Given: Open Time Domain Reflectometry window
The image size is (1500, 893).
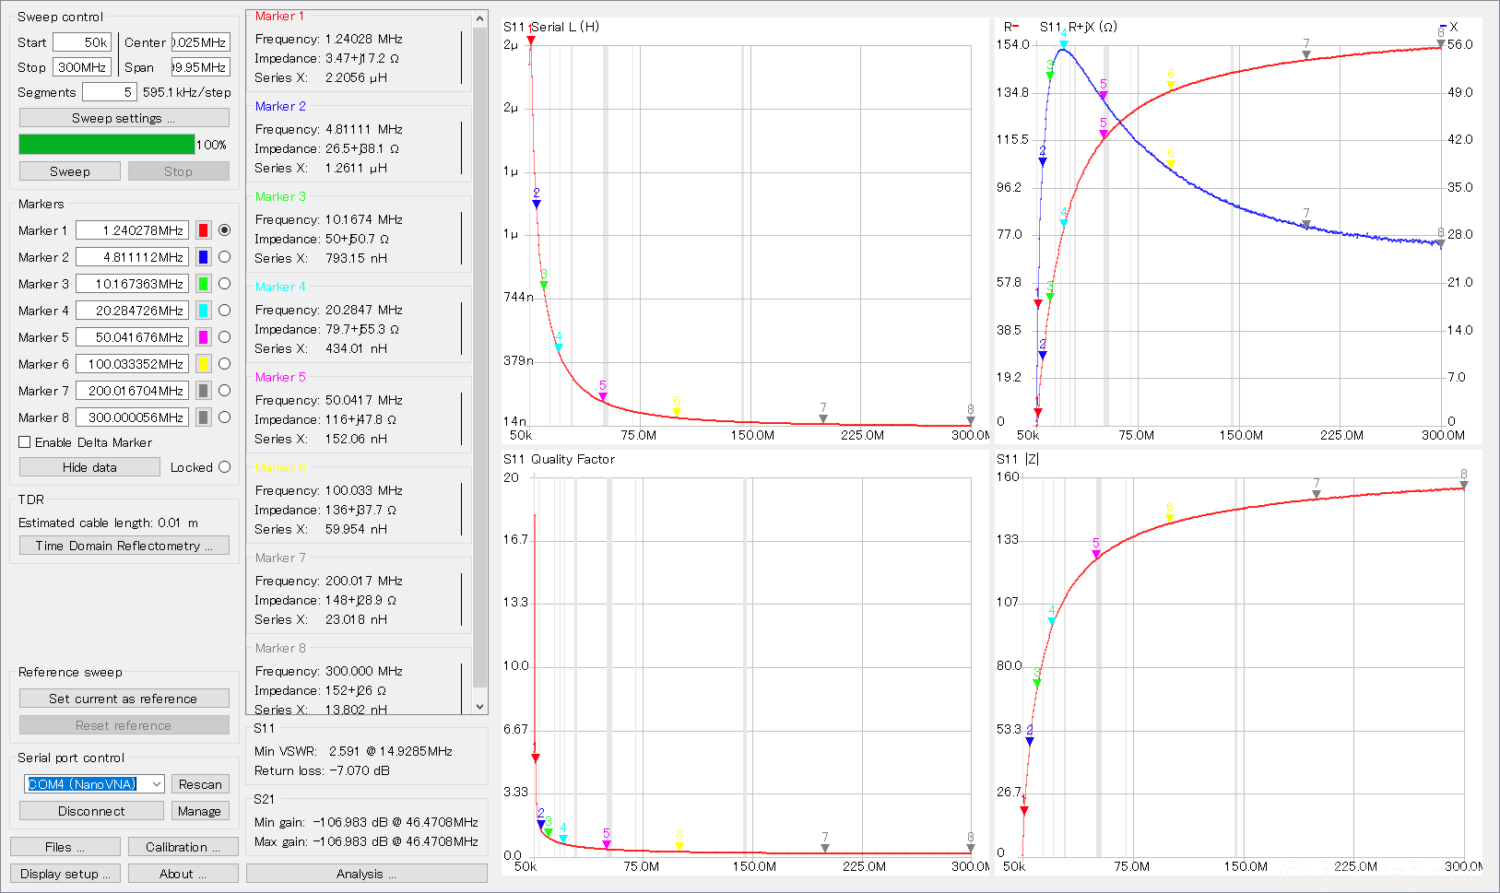Looking at the screenshot, I should click(x=124, y=546).
